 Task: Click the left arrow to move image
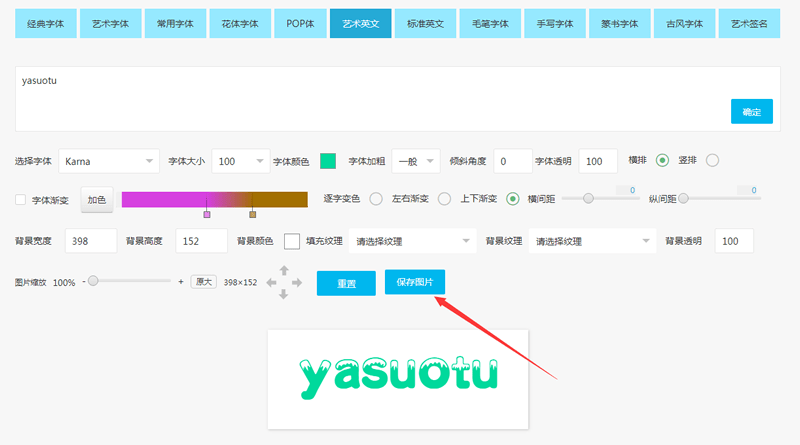[x=271, y=282]
